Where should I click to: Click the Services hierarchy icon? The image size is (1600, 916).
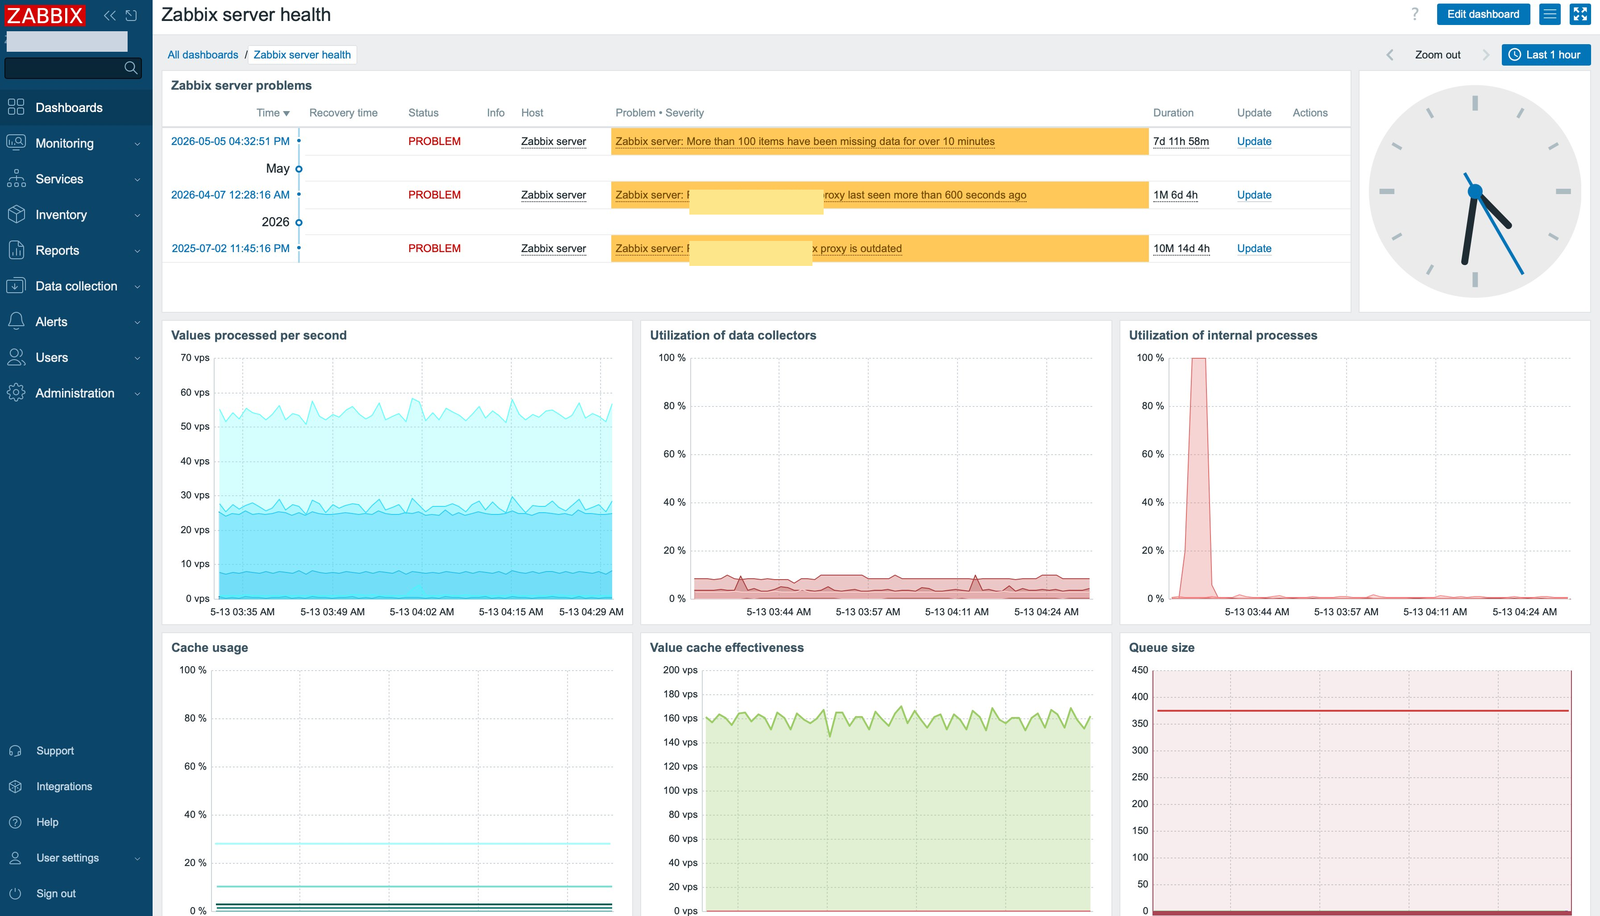click(x=16, y=179)
